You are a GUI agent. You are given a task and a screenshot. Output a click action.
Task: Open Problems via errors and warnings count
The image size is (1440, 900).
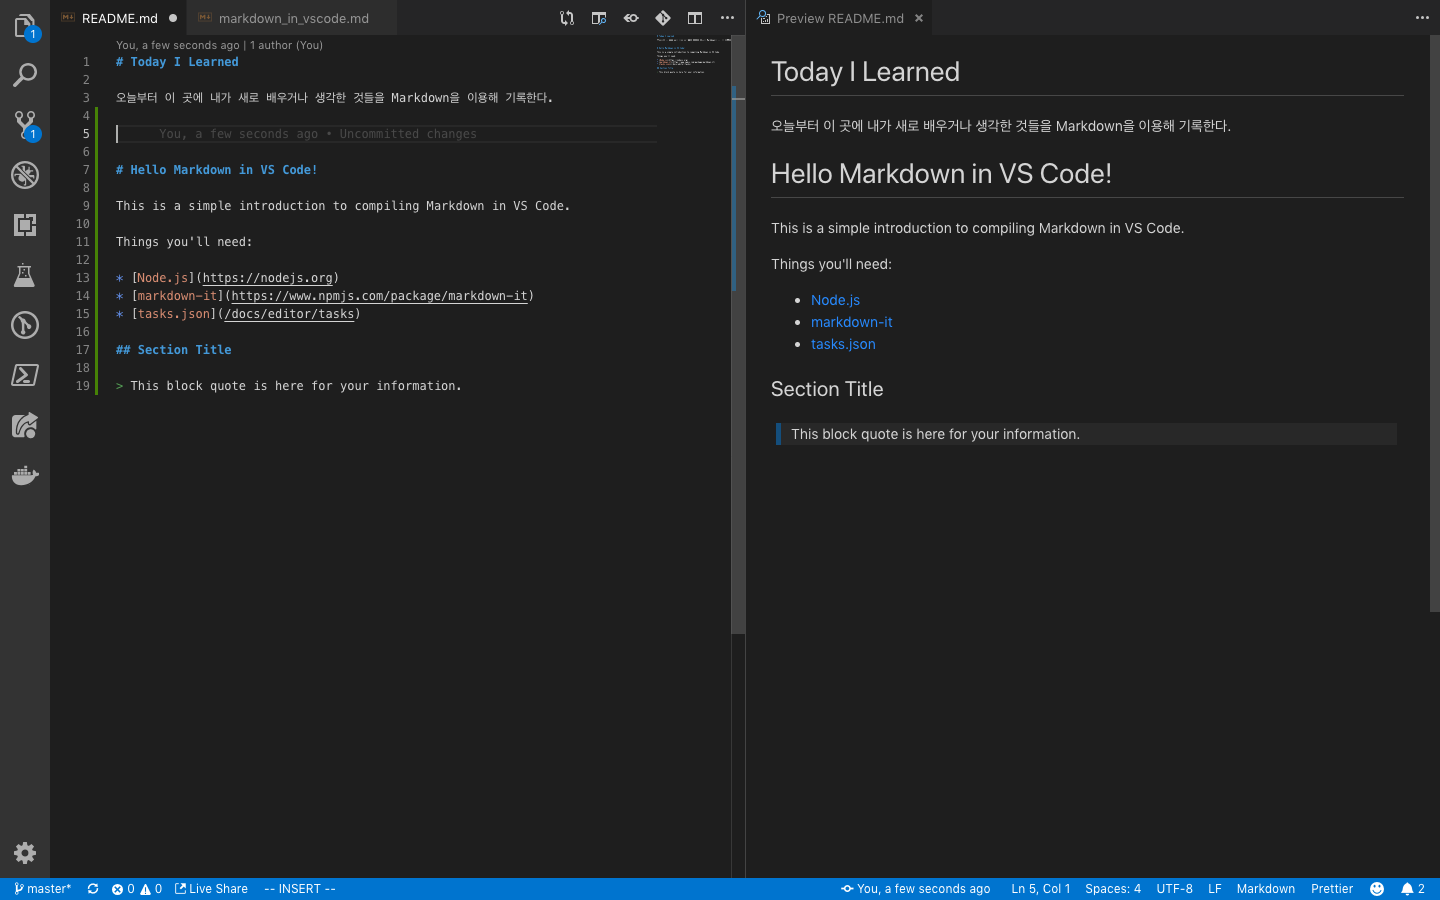click(137, 889)
